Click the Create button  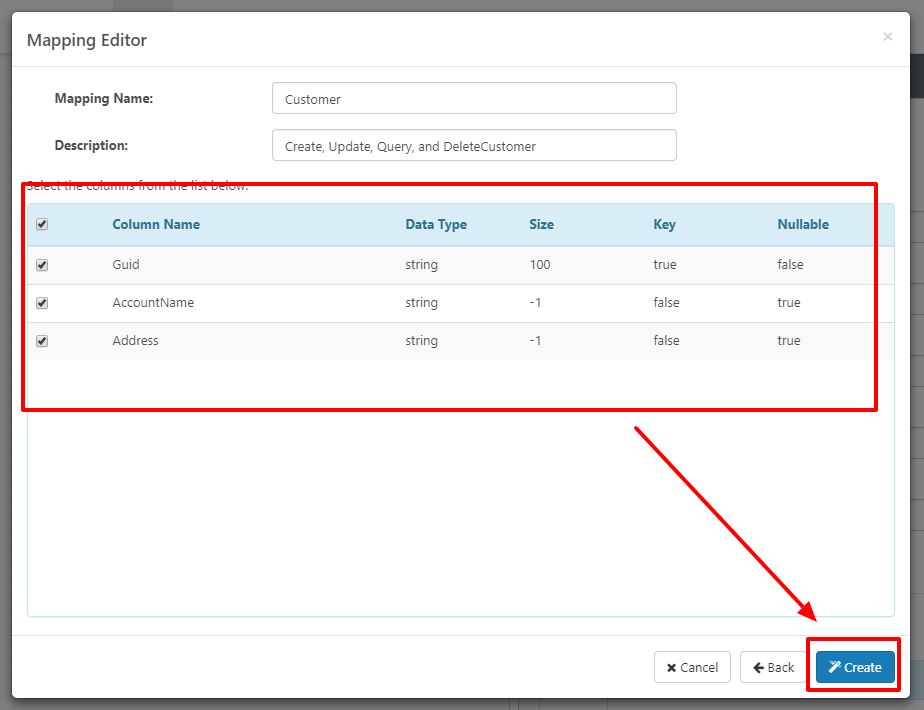(855, 667)
